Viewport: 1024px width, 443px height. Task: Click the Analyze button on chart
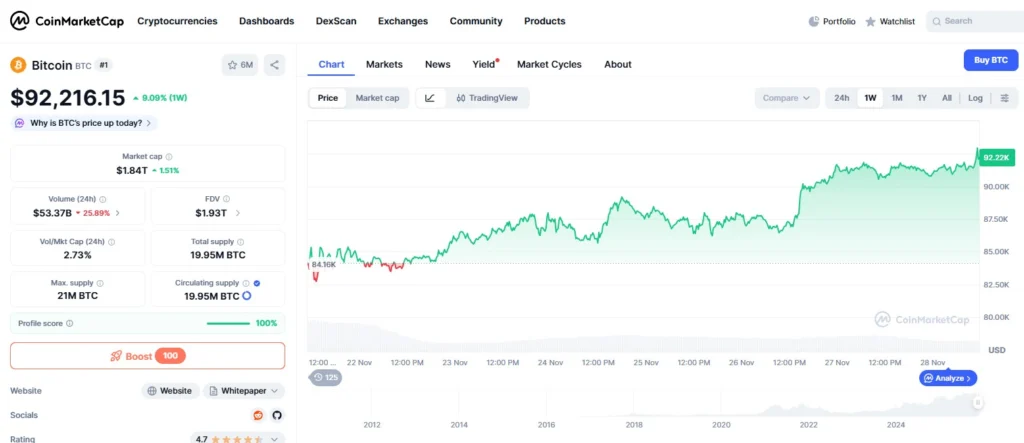pyautogui.click(x=948, y=378)
